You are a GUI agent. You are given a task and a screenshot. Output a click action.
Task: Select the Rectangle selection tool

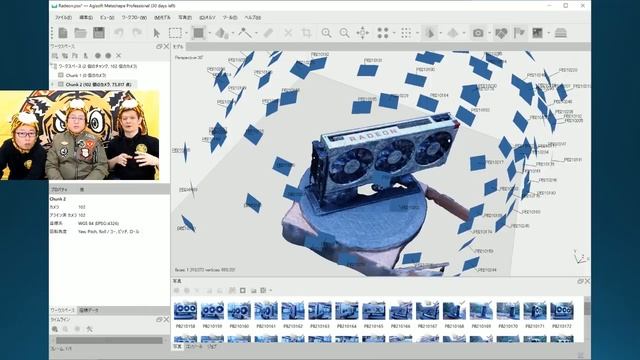click(x=175, y=33)
